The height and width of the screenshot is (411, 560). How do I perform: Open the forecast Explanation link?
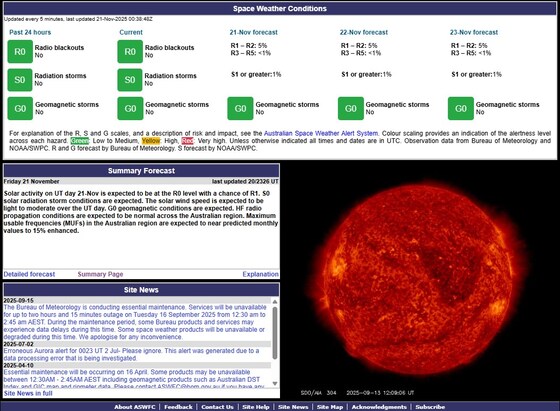260,274
